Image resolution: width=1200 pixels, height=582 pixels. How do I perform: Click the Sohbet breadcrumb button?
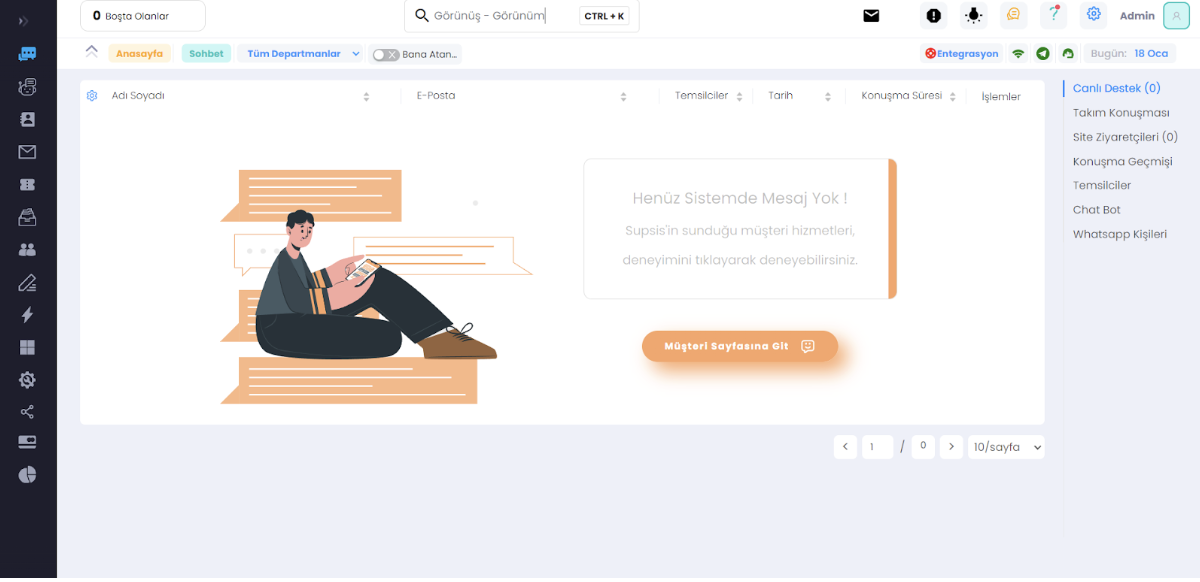[206, 54]
